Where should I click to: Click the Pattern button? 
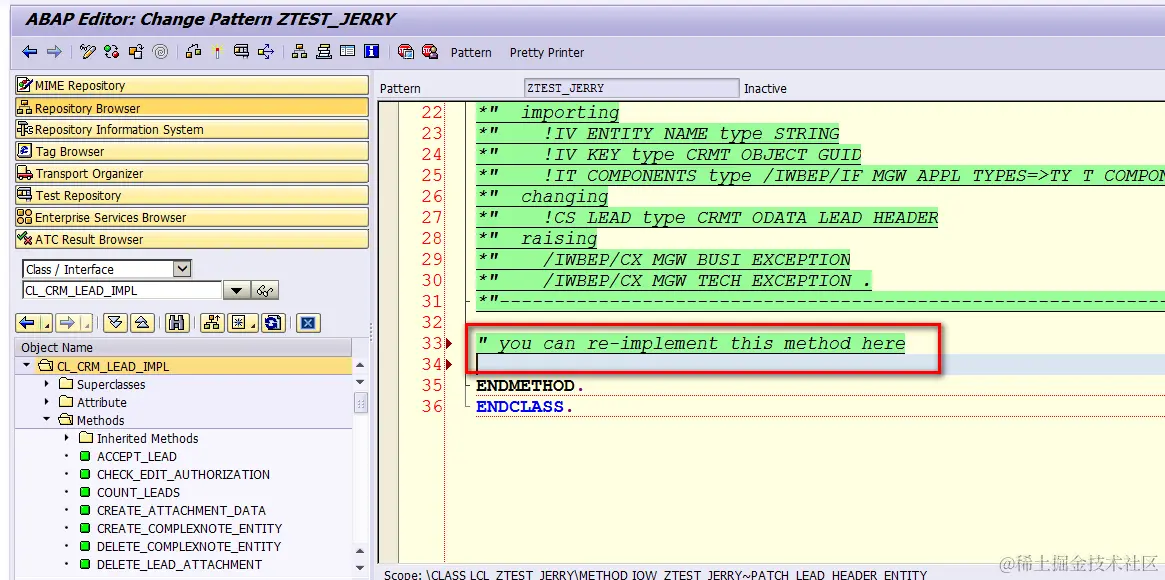471,53
